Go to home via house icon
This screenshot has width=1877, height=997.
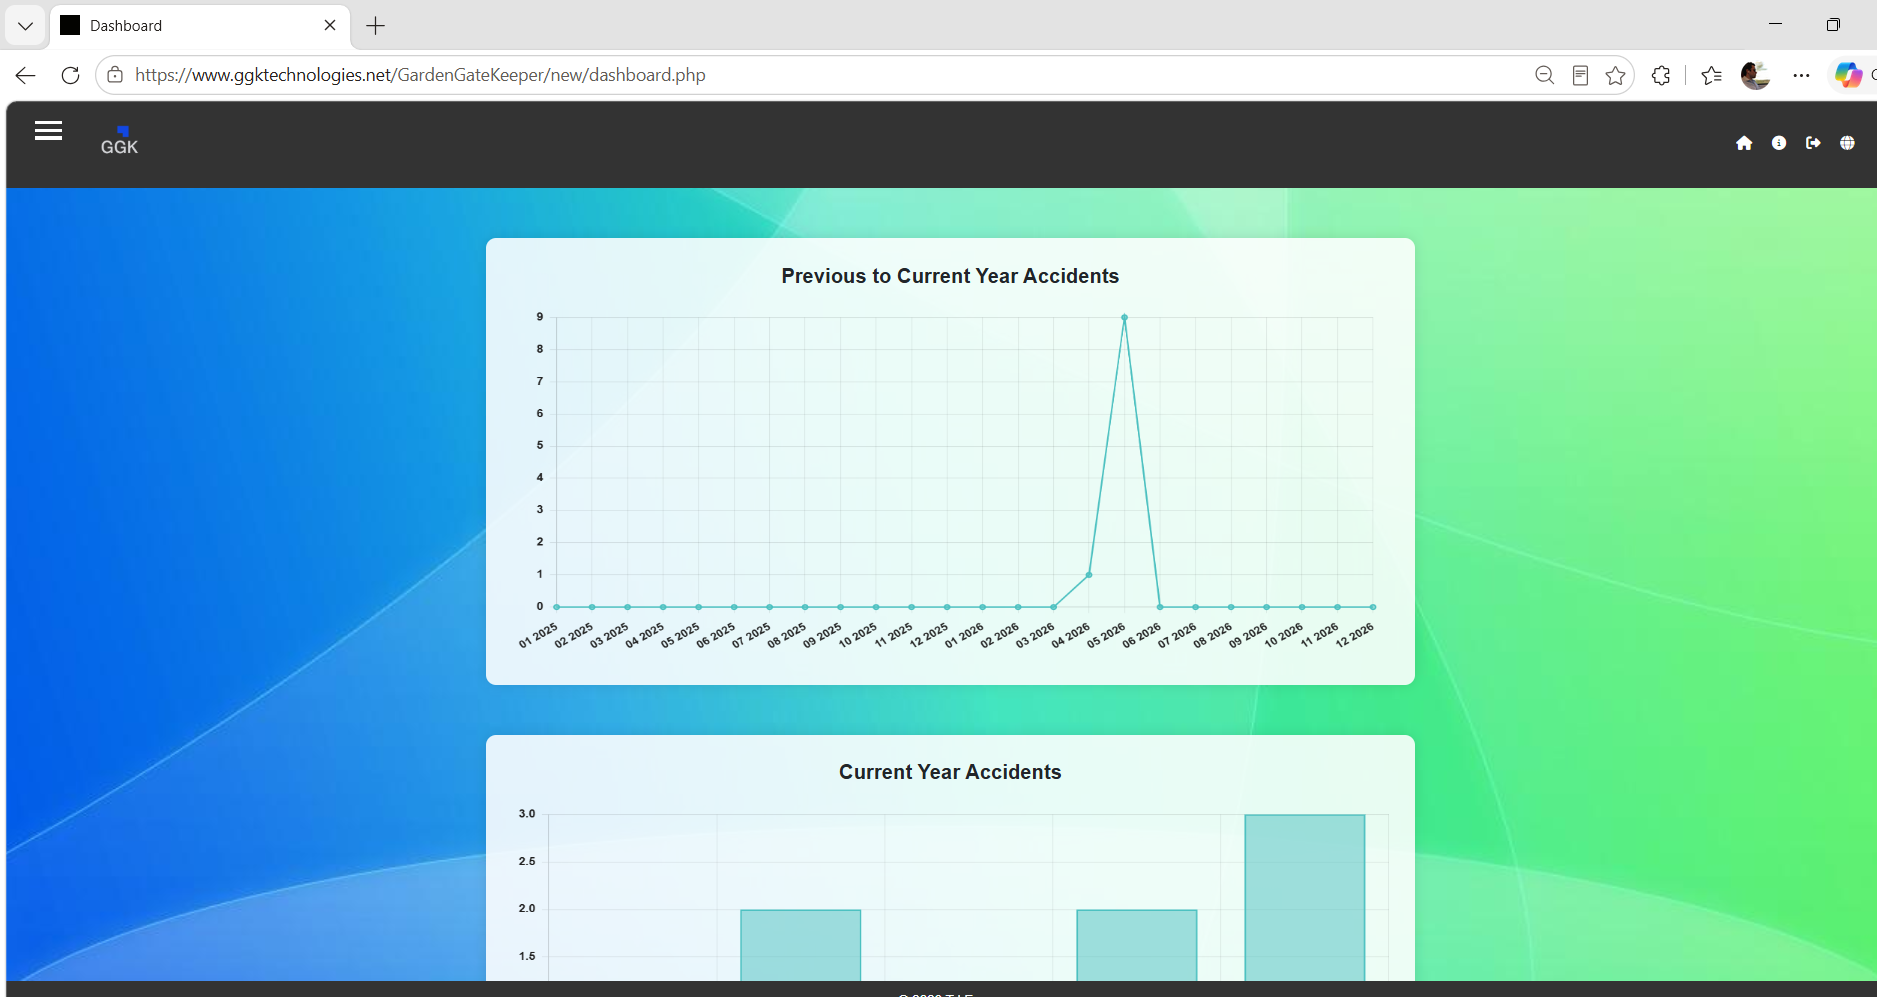point(1744,143)
